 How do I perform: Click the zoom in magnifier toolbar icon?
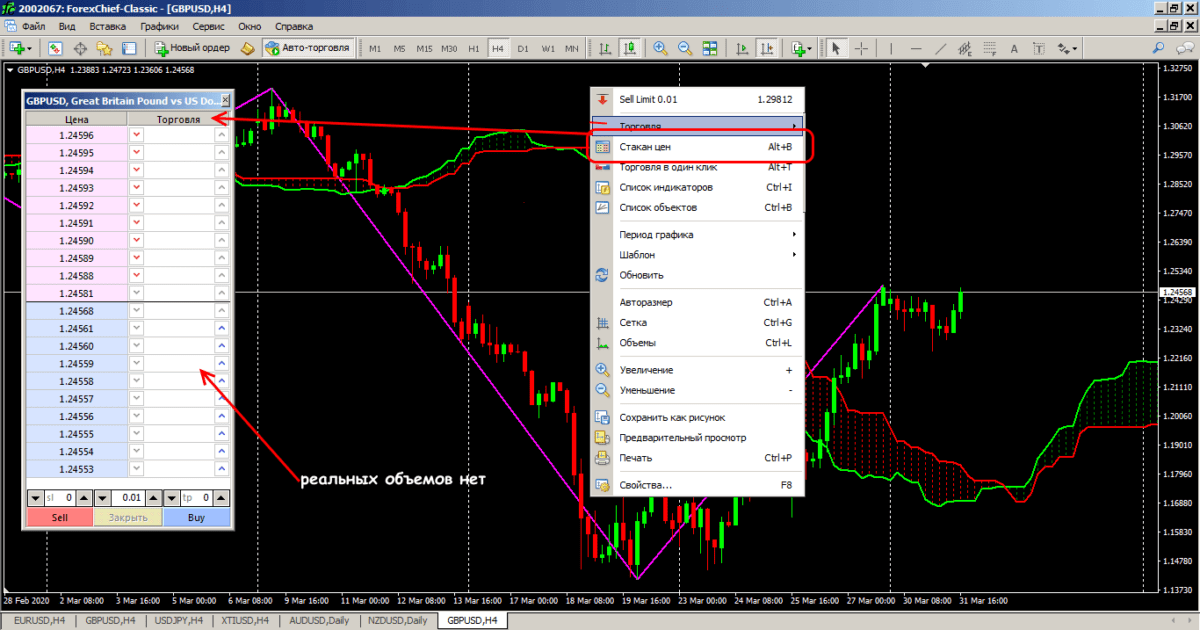pos(660,48)
